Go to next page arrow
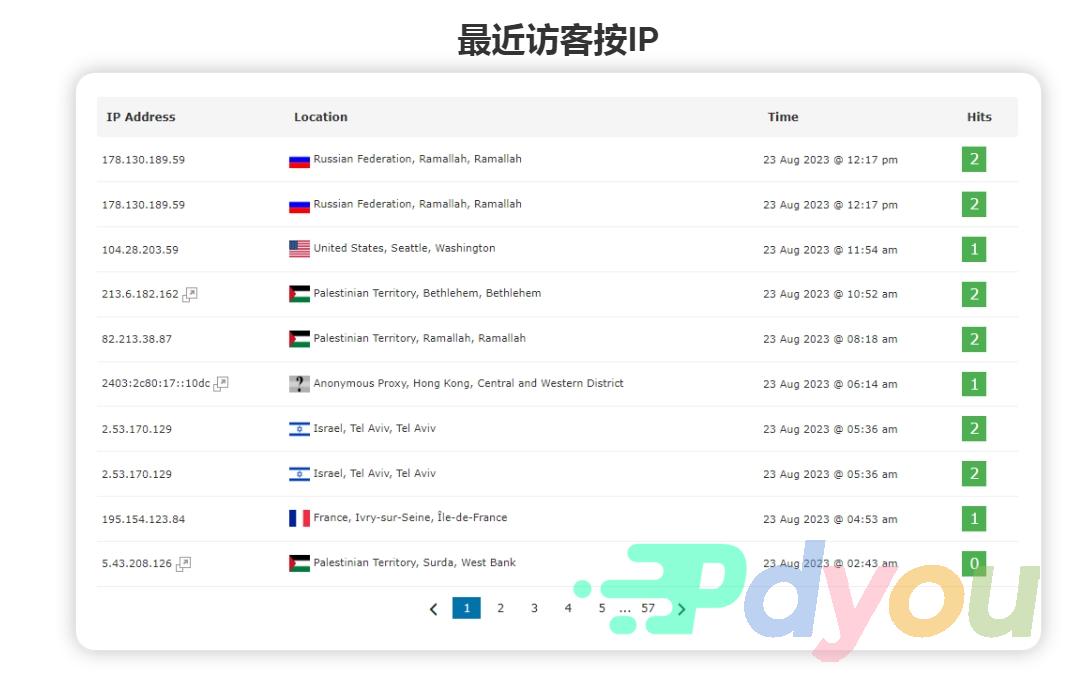Image resolution: width=1074 pixels, height=679 pixels. tap(682, 608)
